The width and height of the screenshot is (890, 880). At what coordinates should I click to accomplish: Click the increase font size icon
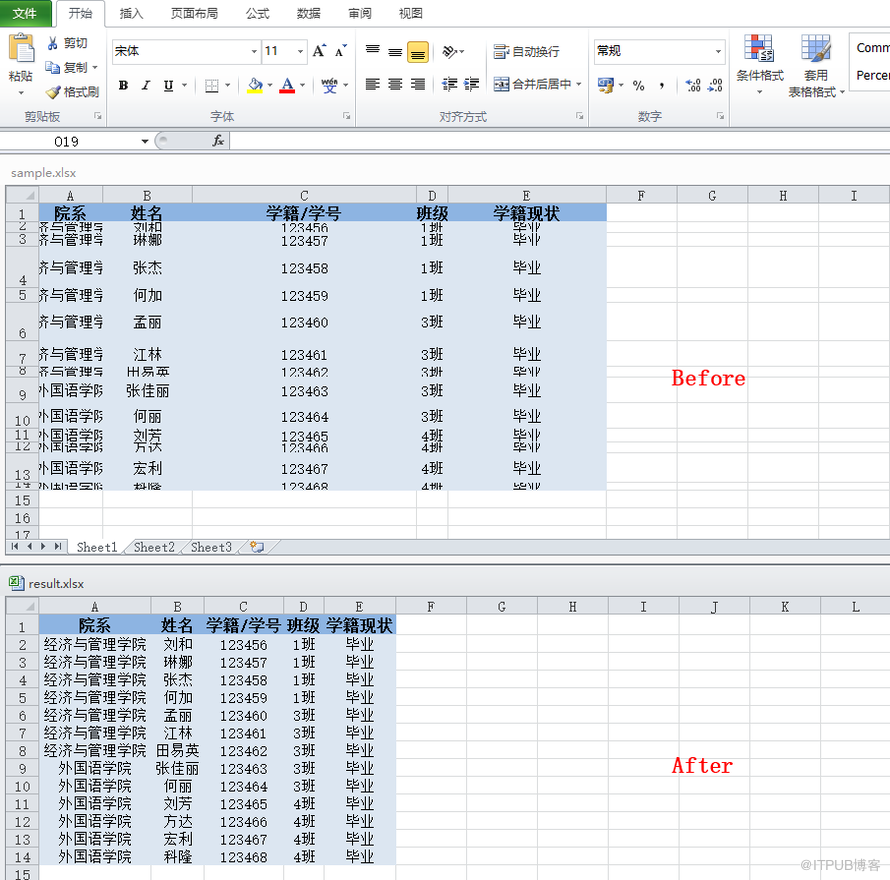(x=319, y=51)
